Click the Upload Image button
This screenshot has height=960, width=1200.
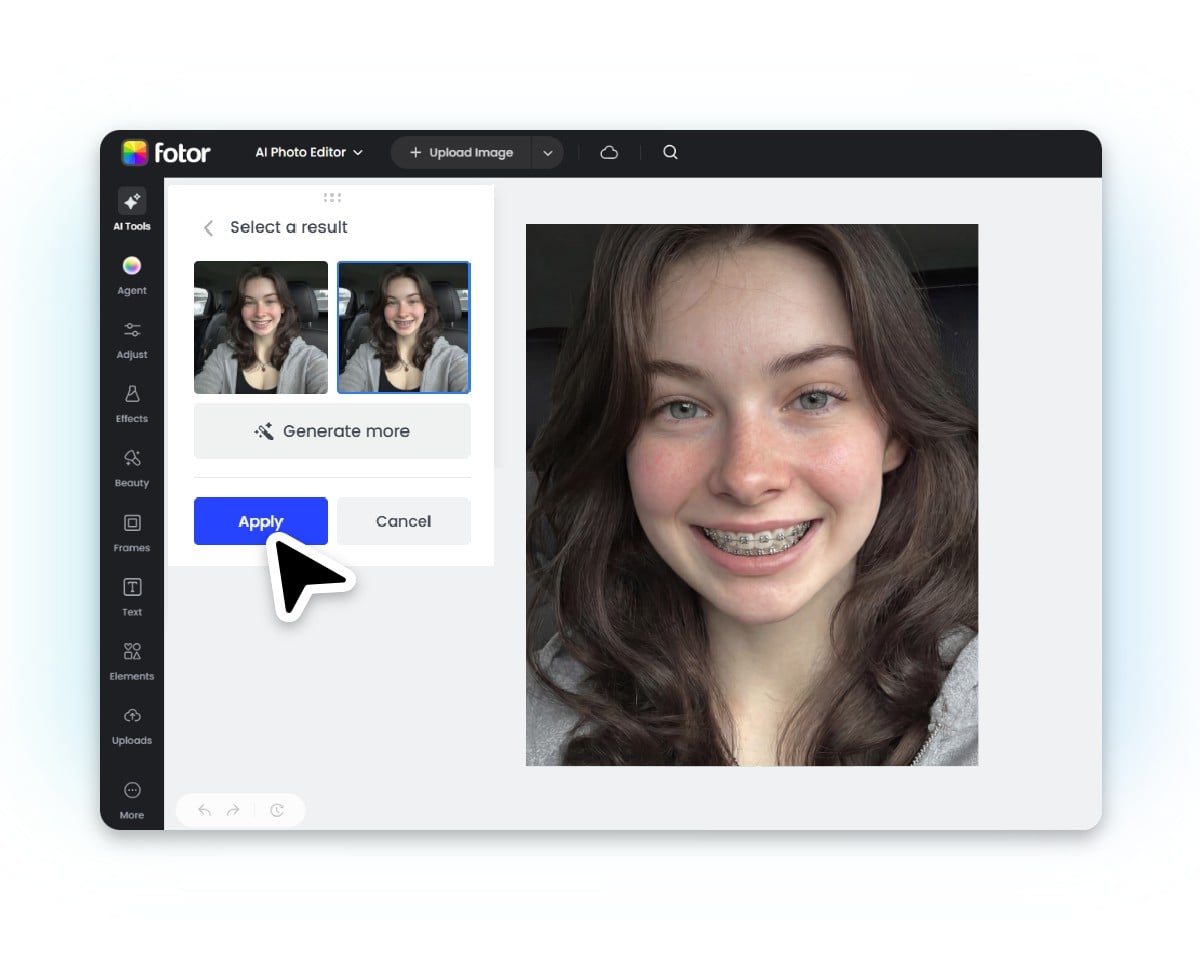tap(462, 153)
